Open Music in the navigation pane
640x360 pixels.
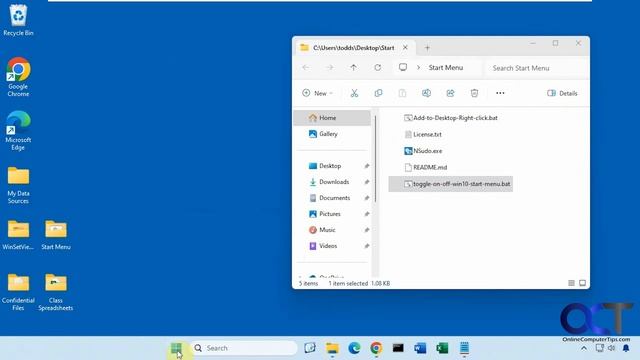[327, 230]
